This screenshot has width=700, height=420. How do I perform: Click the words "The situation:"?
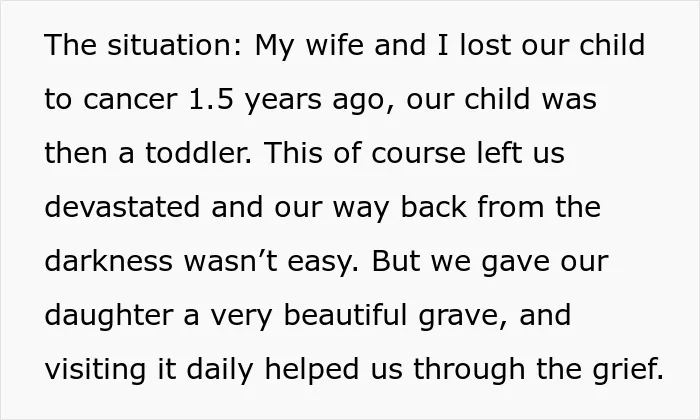coord(143,45)
